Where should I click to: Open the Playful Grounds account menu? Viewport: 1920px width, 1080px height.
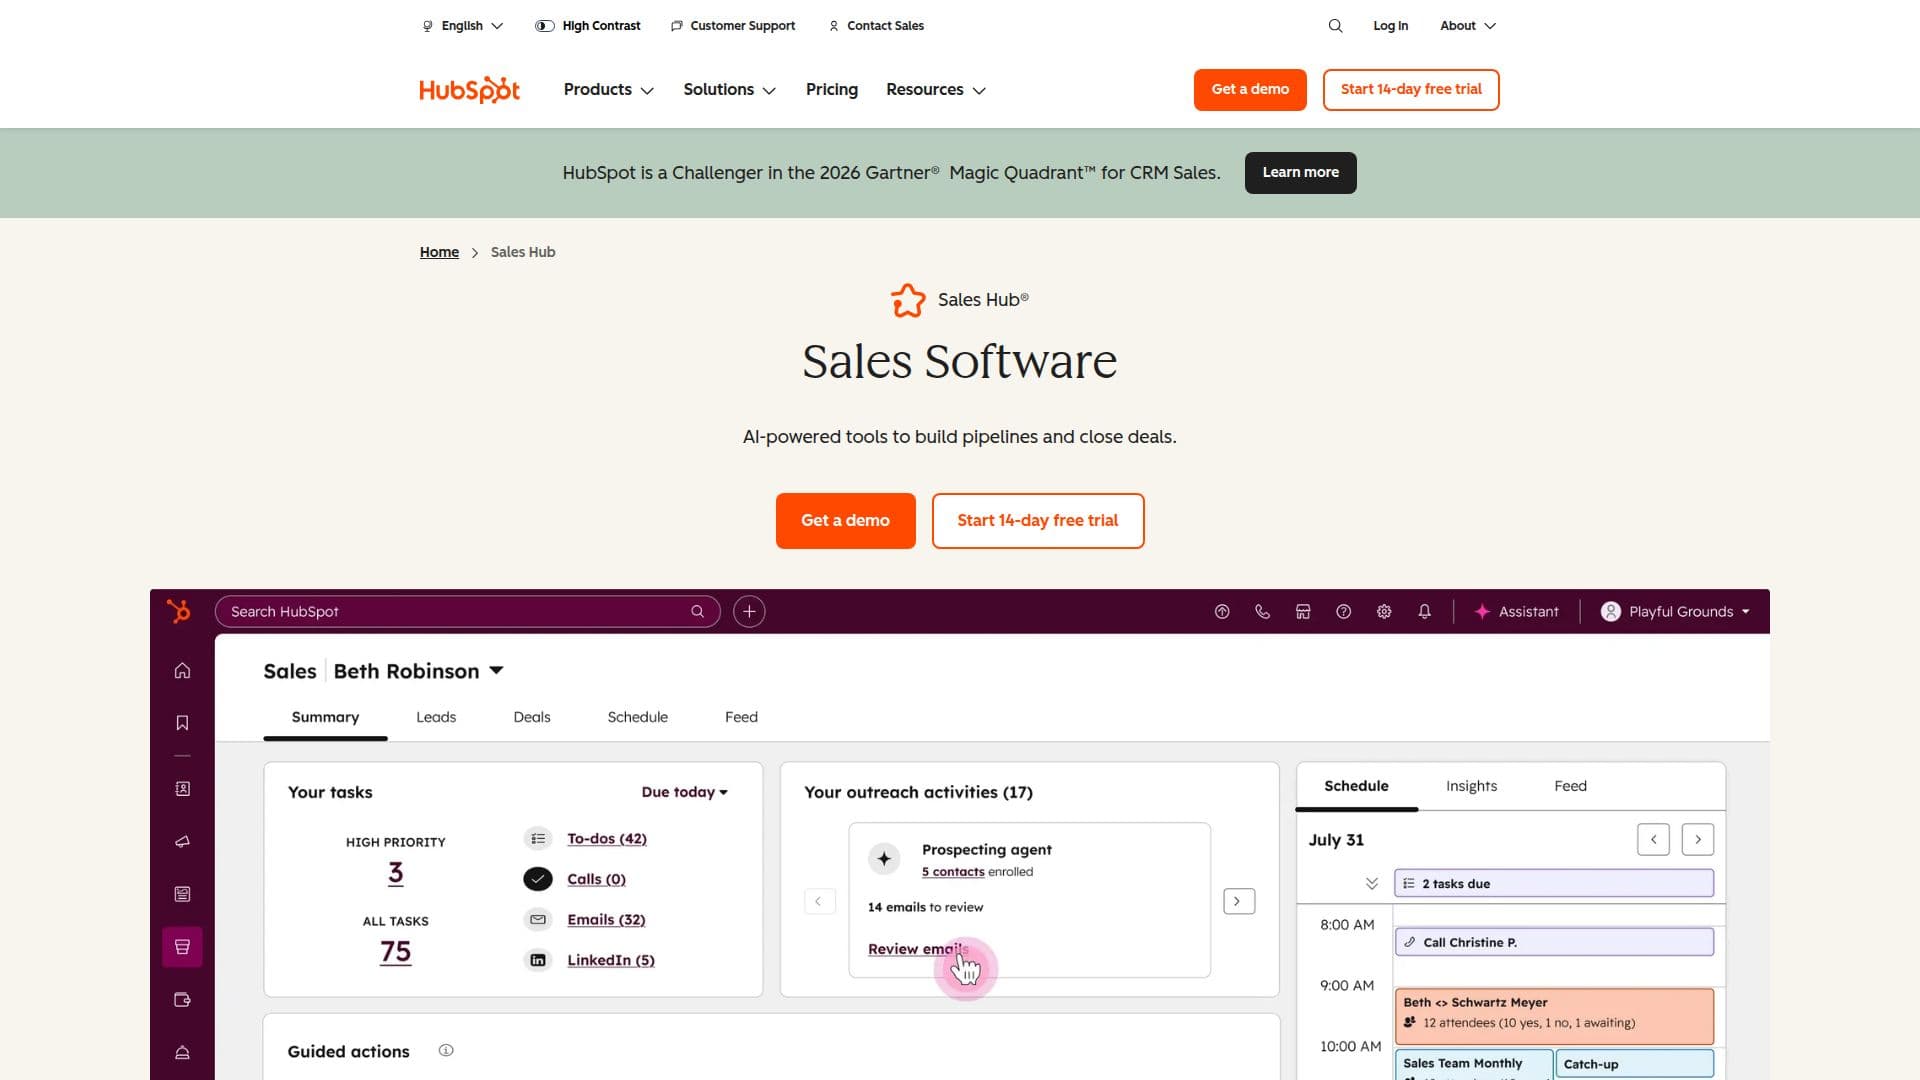pyautogui.click(x=1676, y=612)
